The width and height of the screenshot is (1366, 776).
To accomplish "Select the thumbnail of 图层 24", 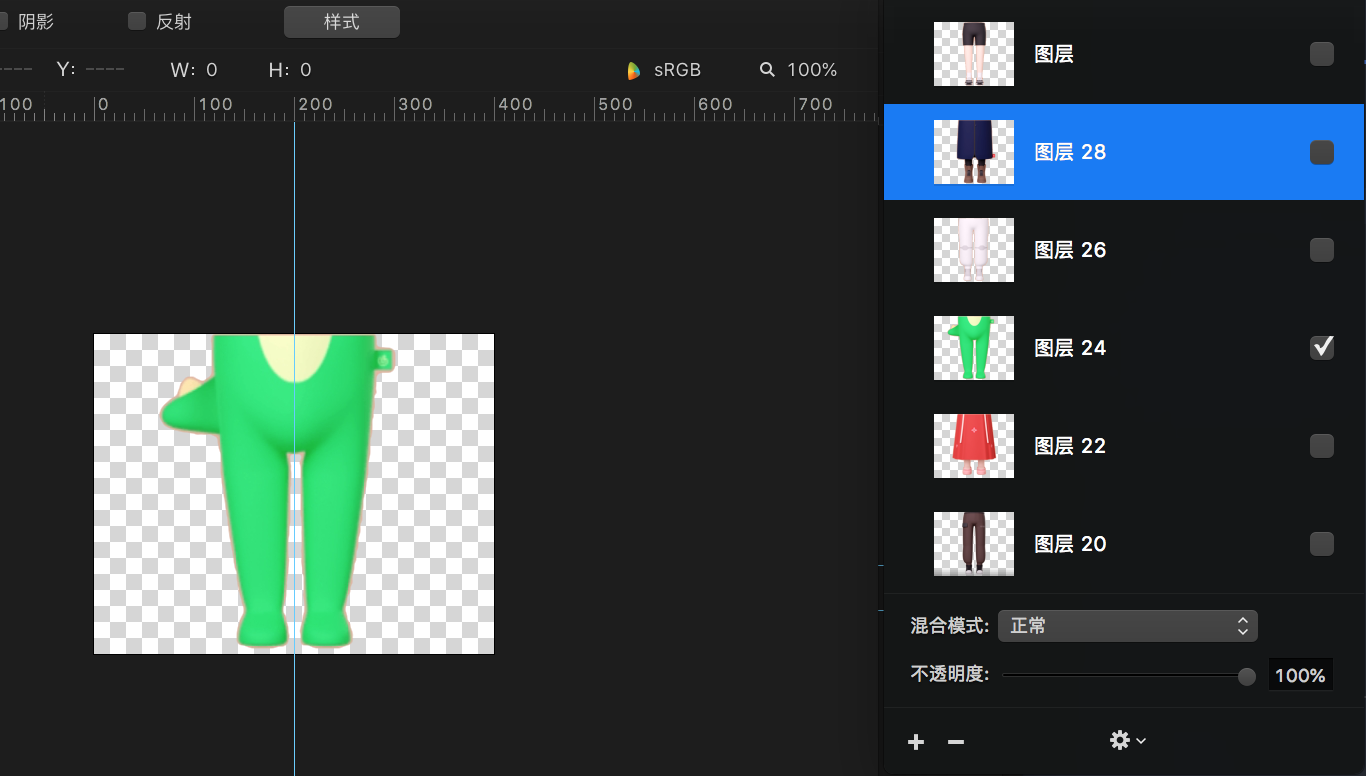I will pyautogui.click(x=973, y=348).
